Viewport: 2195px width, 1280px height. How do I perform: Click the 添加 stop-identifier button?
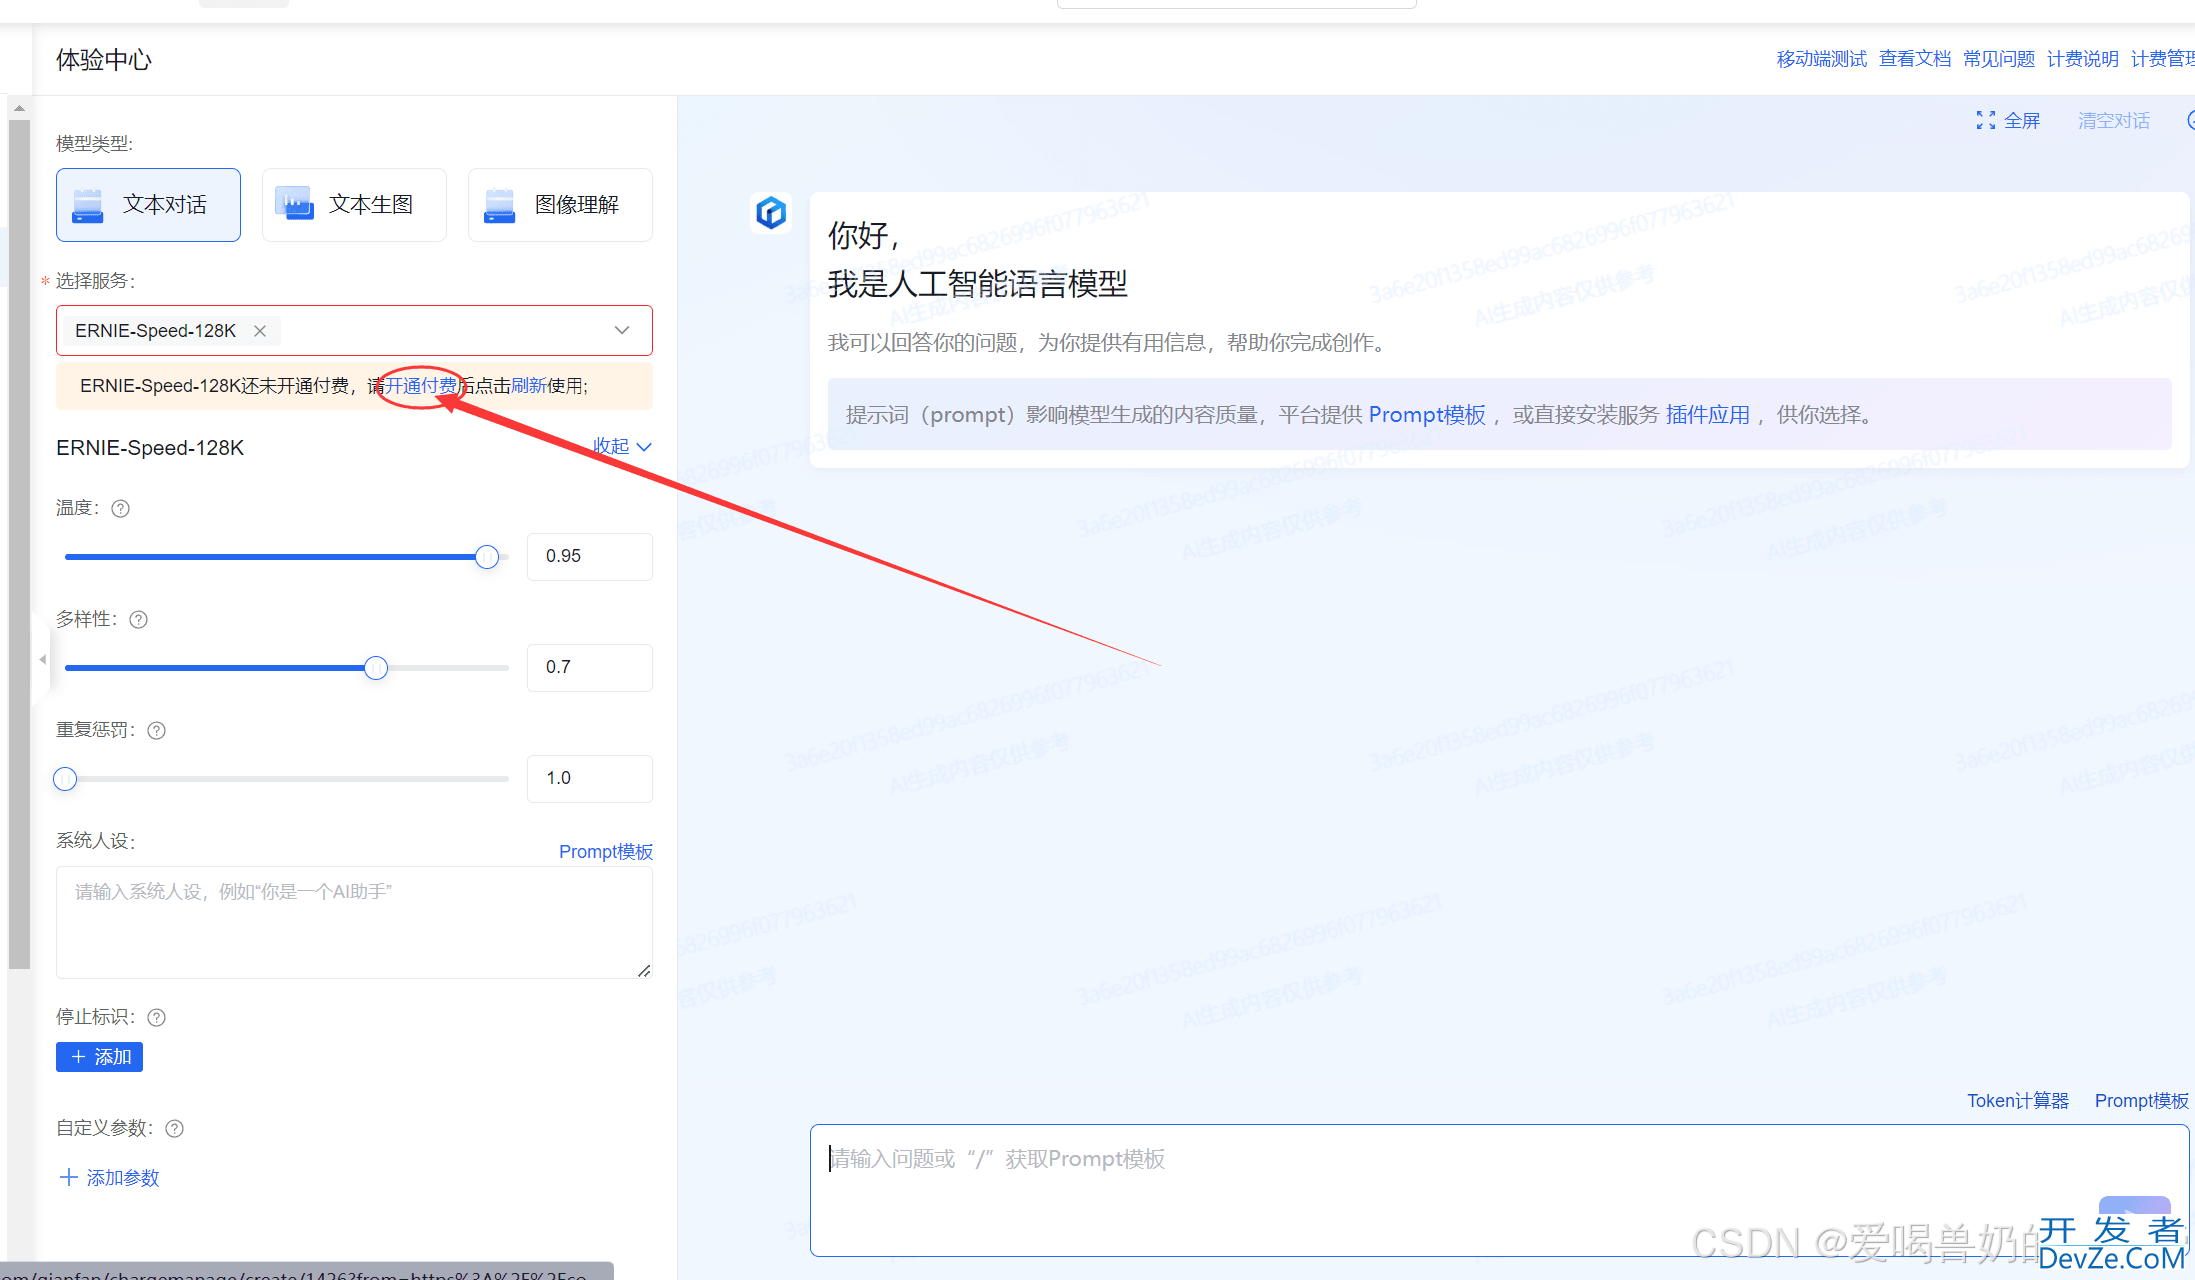99,1057
